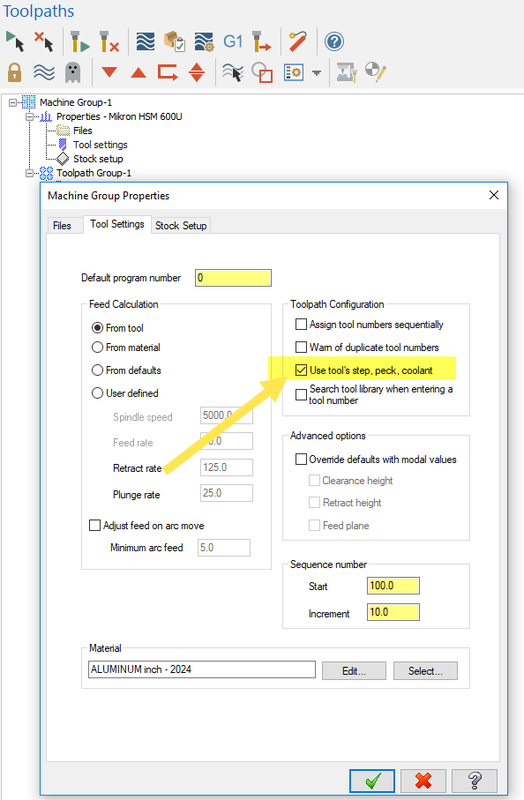Image resolution: width=524 pixels, height=800 pixels.
Task: Click the material Select... button
Action: 426,671
